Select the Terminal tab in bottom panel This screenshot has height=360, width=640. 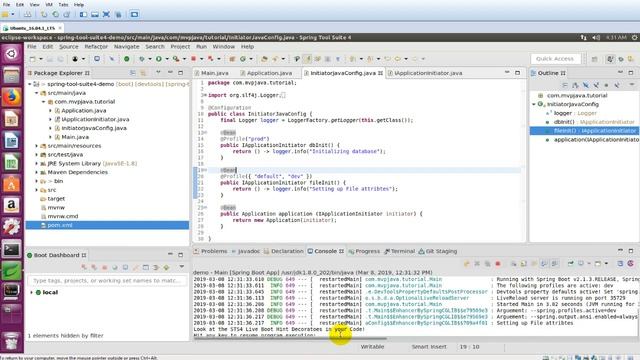pos(399,251)
